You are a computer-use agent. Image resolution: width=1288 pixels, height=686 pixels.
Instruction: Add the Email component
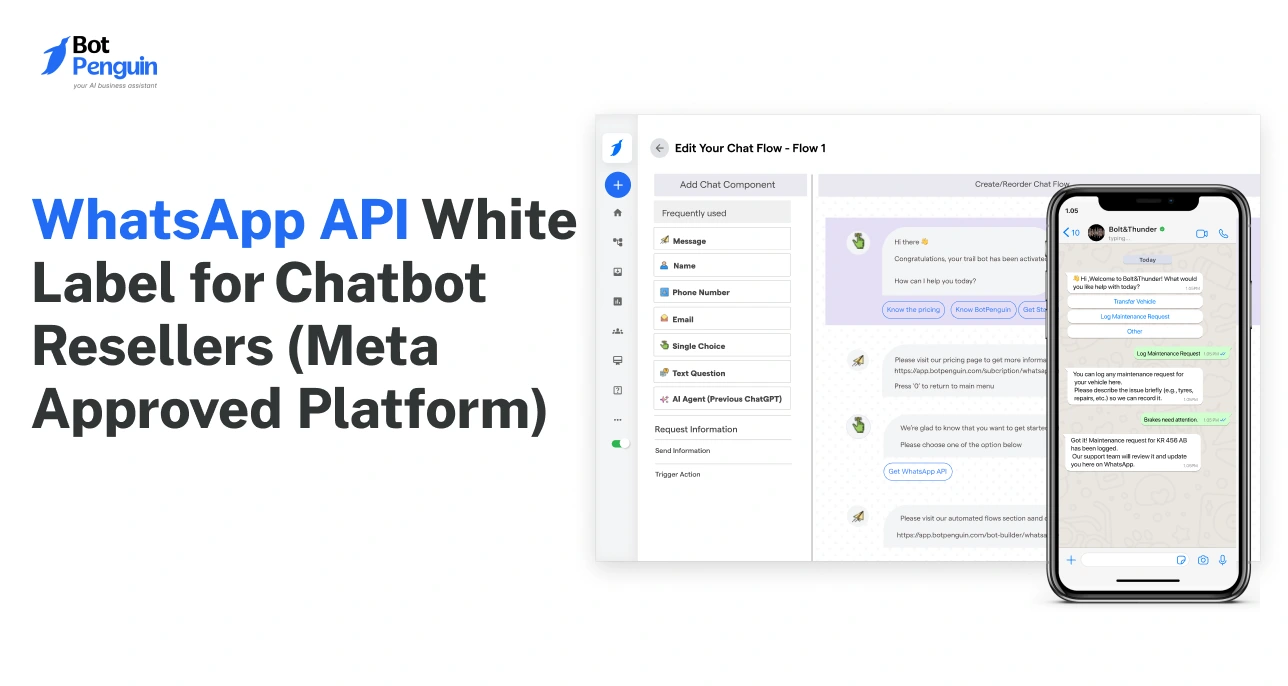[722, 319]
